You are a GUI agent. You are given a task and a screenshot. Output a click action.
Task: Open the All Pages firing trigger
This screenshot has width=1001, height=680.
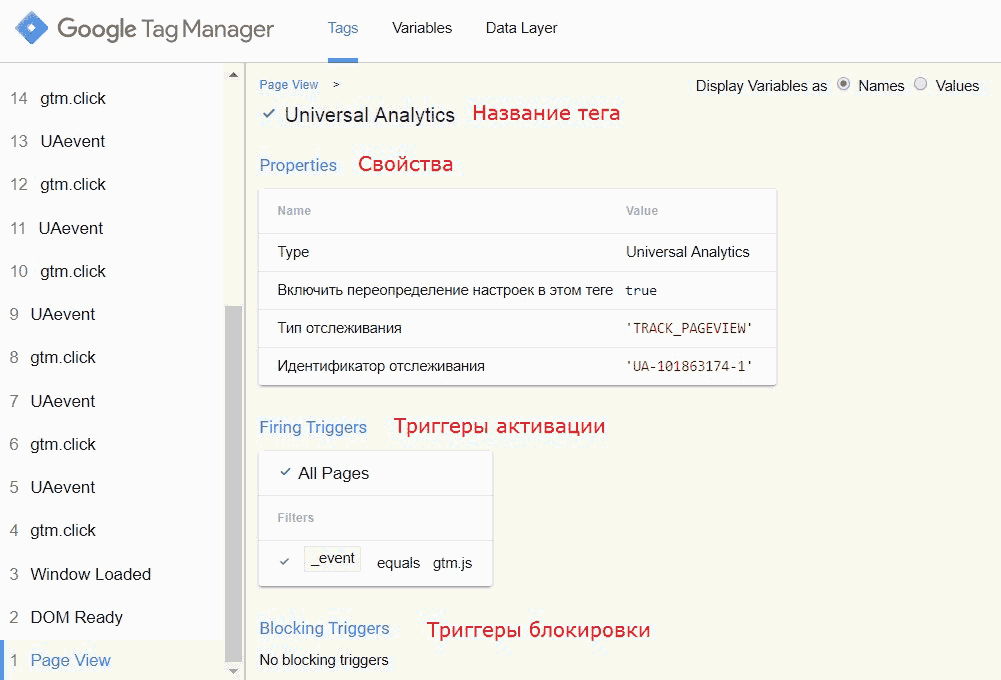tap(333, 473)
